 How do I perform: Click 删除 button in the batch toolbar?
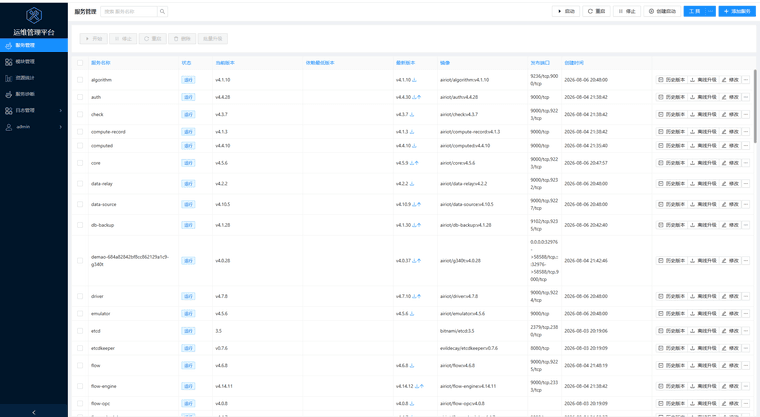point(182,39)
